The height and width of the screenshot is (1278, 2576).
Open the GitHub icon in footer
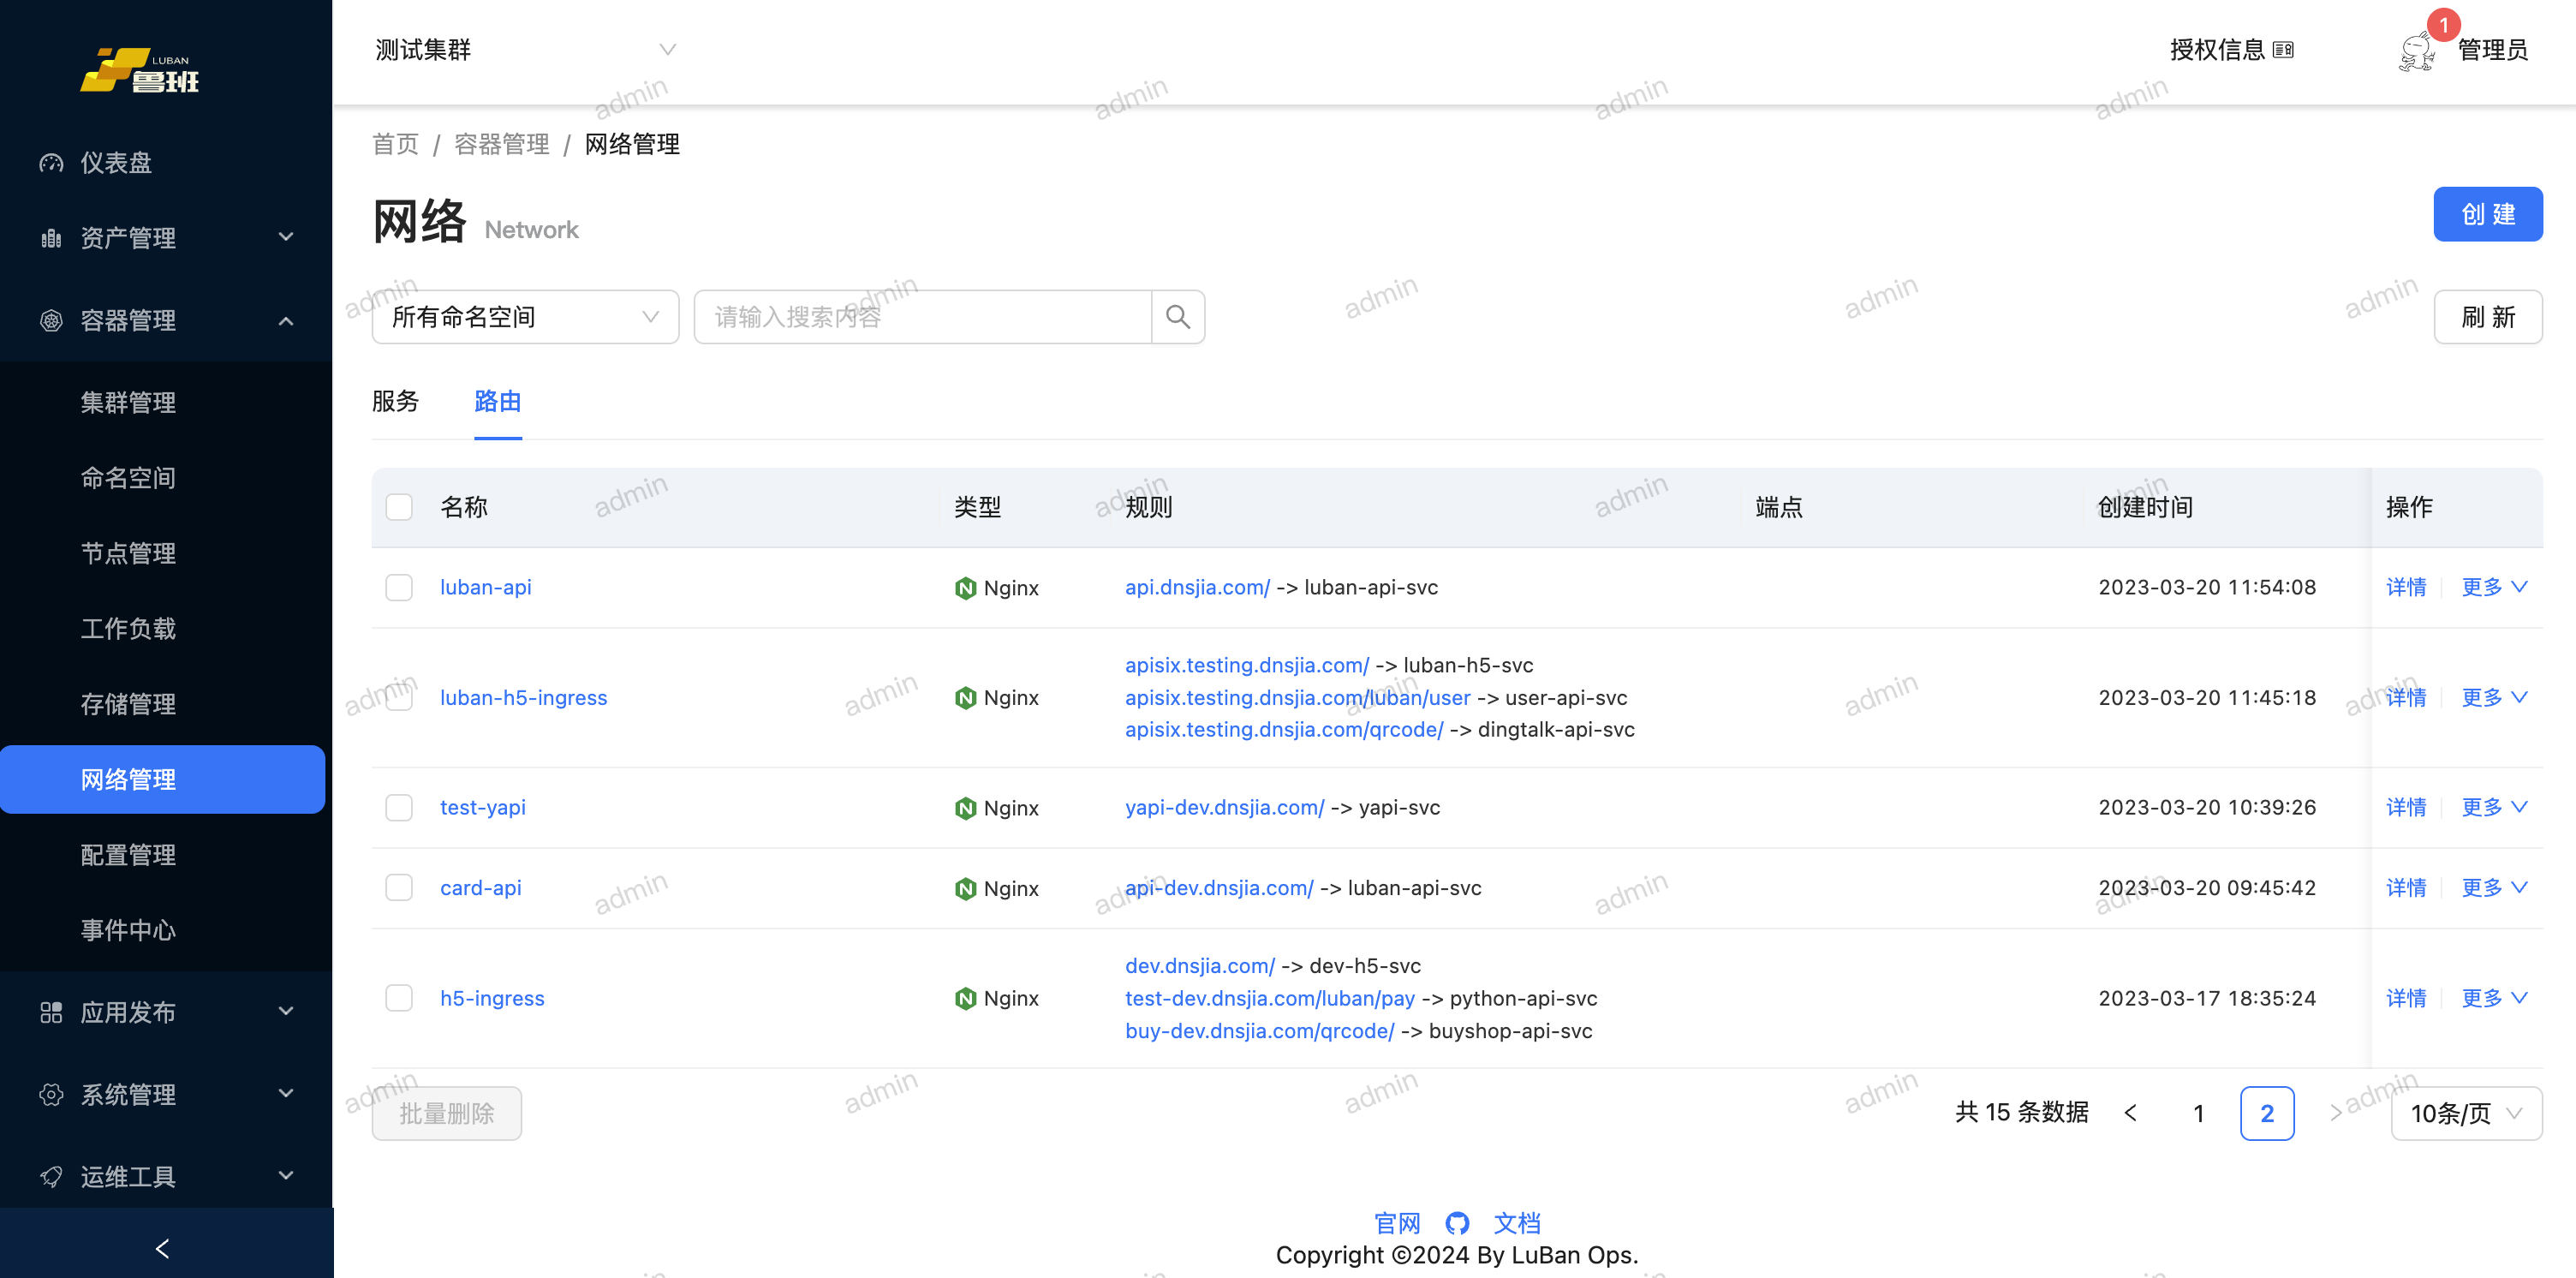1457,1223
